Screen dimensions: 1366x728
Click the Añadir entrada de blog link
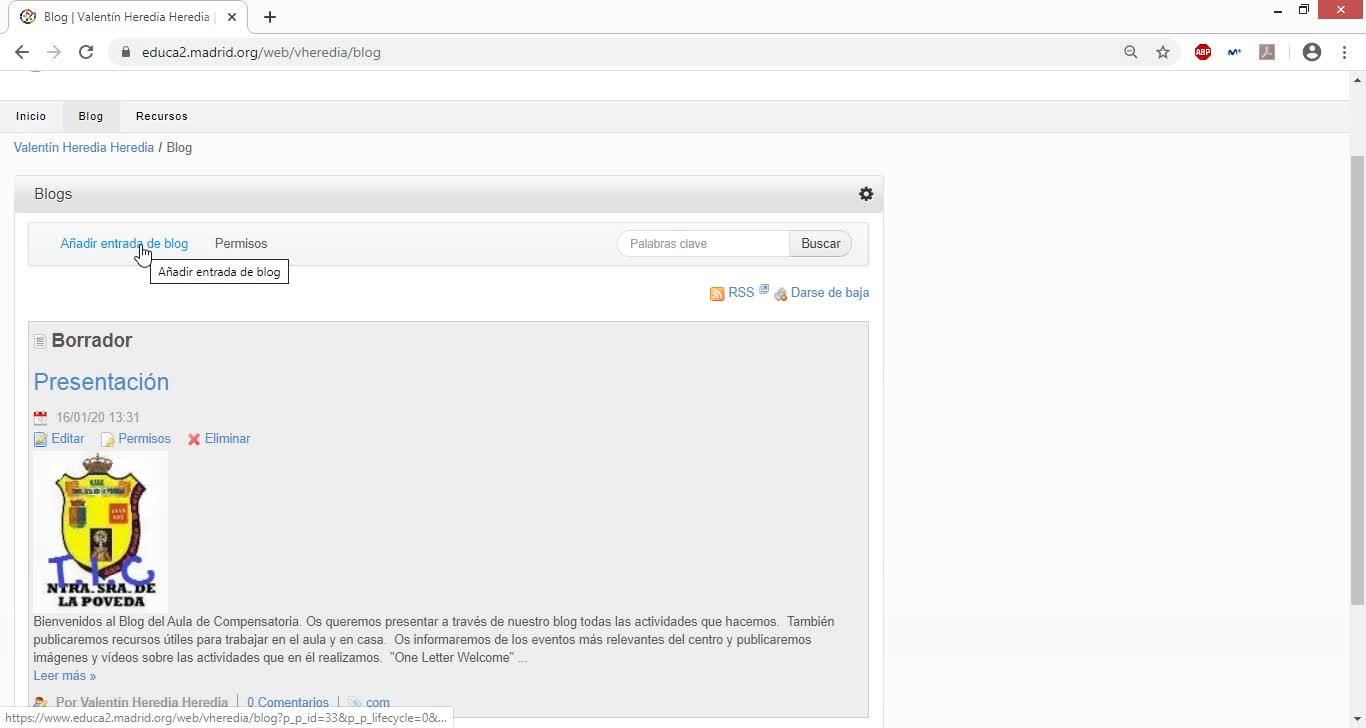click(x=124, y=243)
